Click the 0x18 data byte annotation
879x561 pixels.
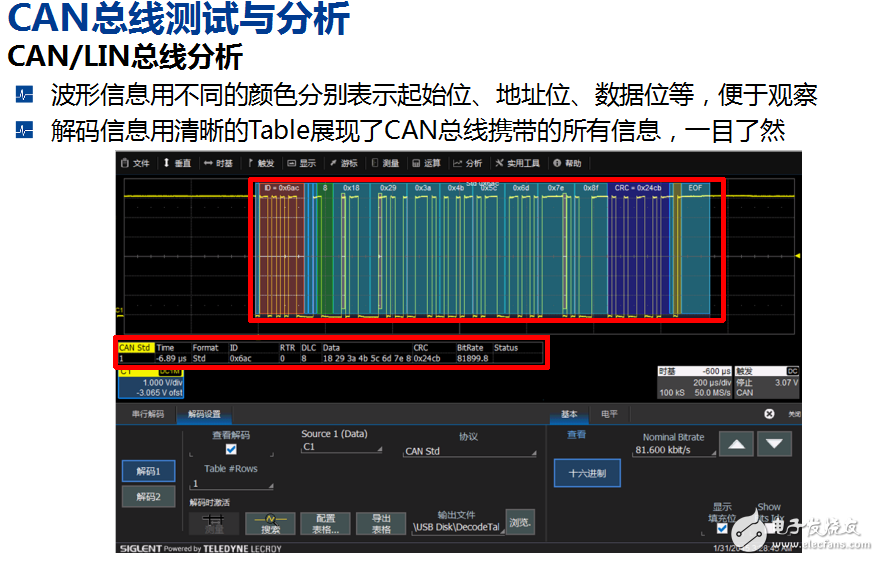pyautogui.click(x=351, y=188)
